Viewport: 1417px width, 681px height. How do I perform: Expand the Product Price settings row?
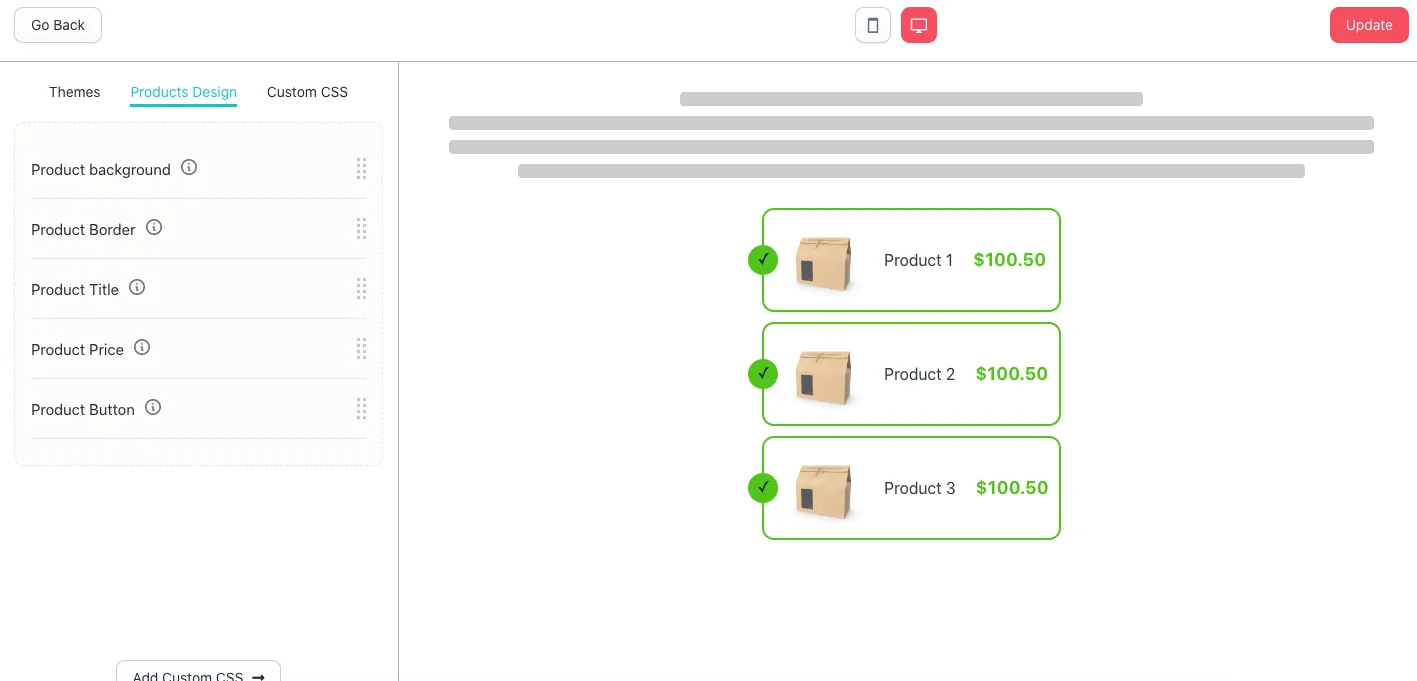77,350
